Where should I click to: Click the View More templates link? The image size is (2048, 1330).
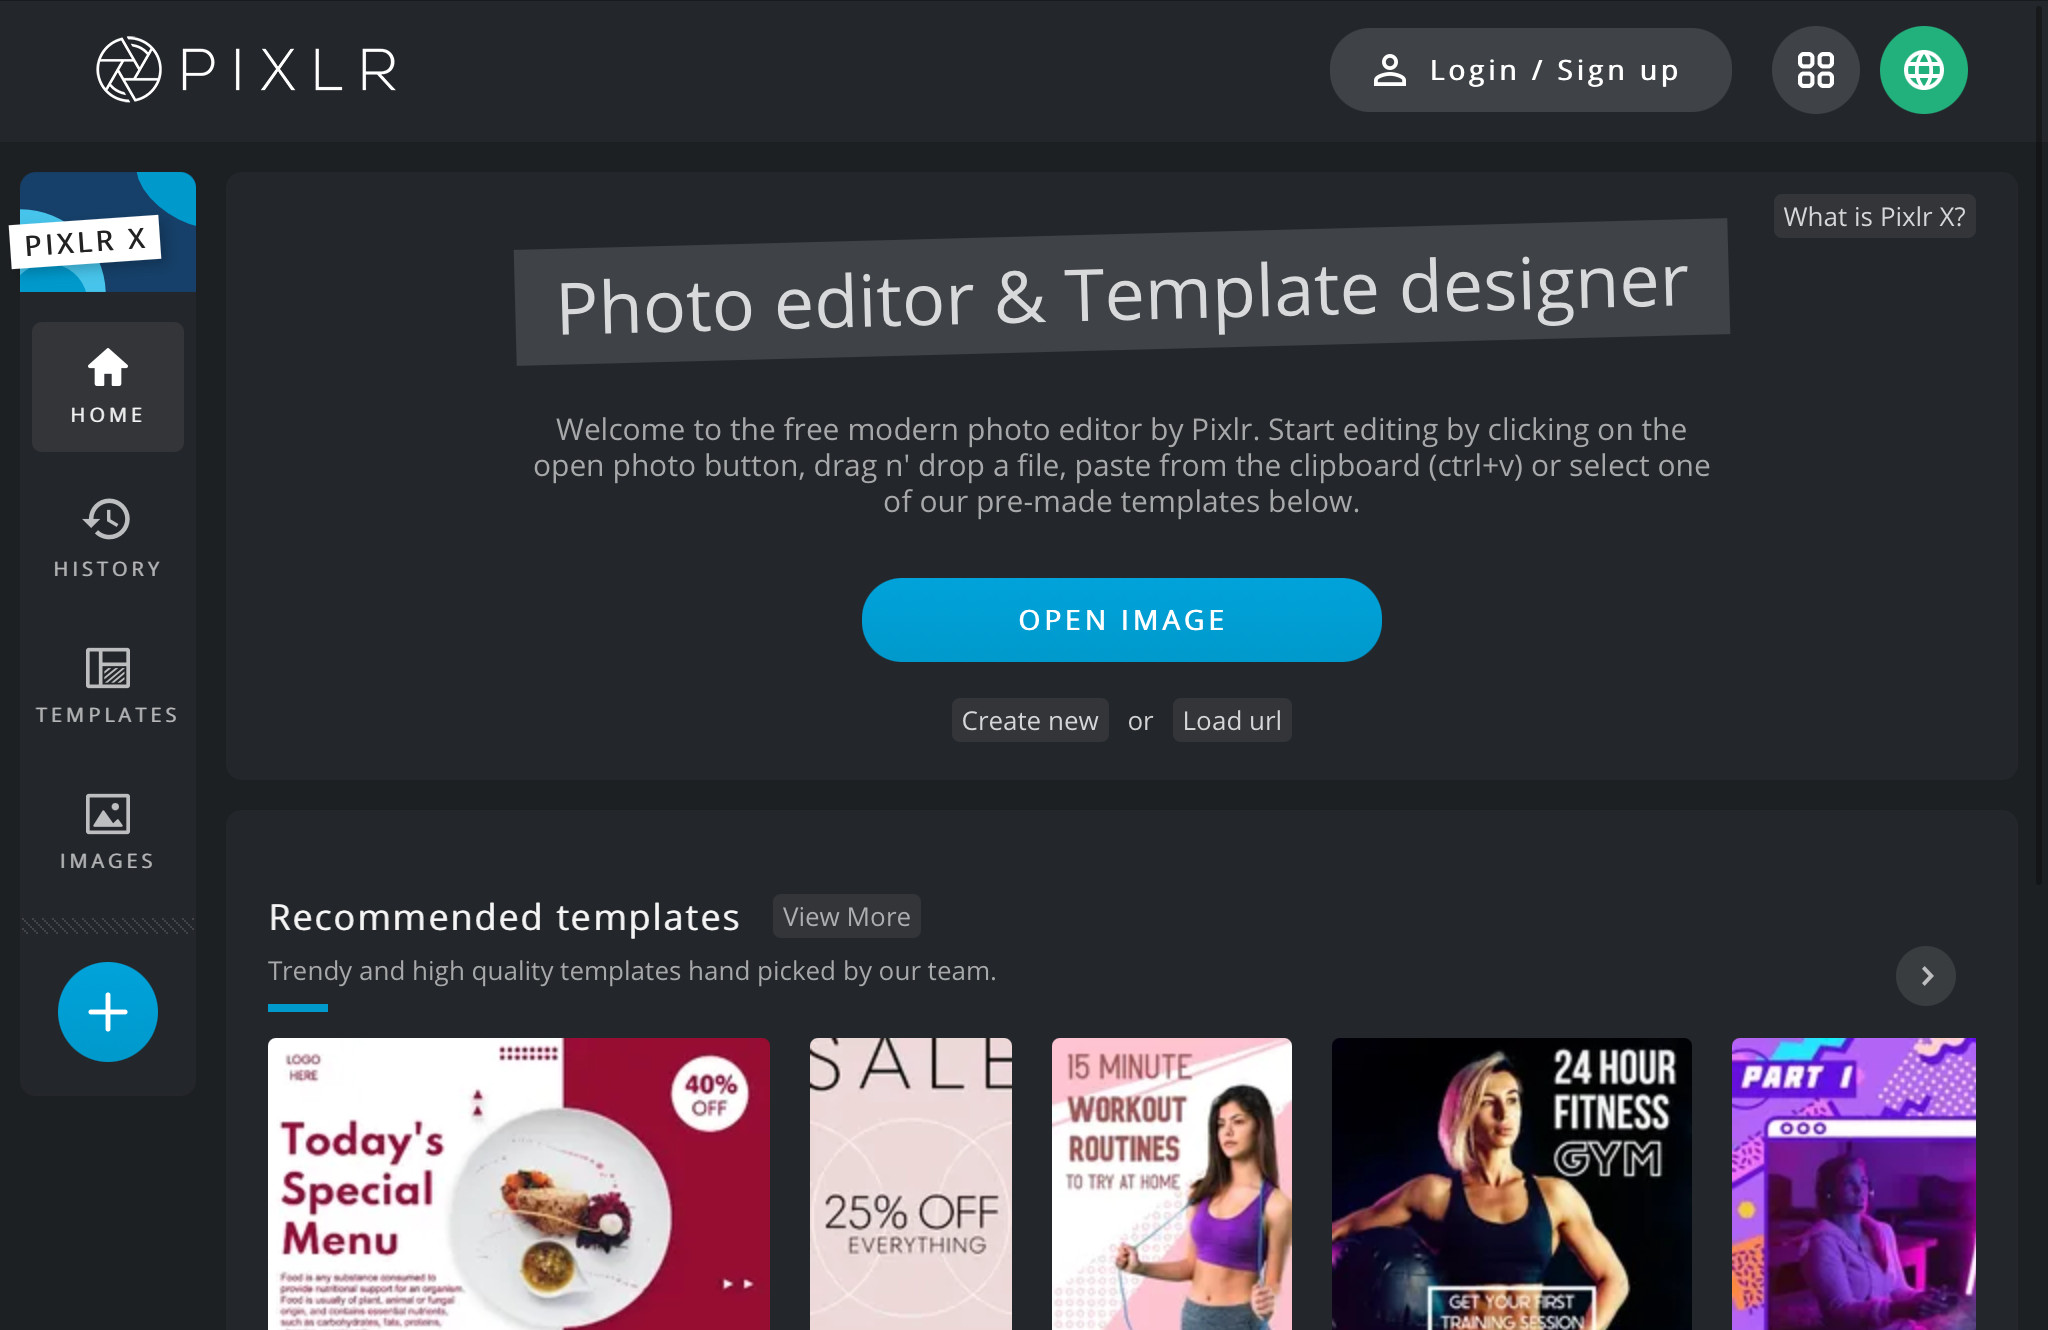tap(846, 917)
